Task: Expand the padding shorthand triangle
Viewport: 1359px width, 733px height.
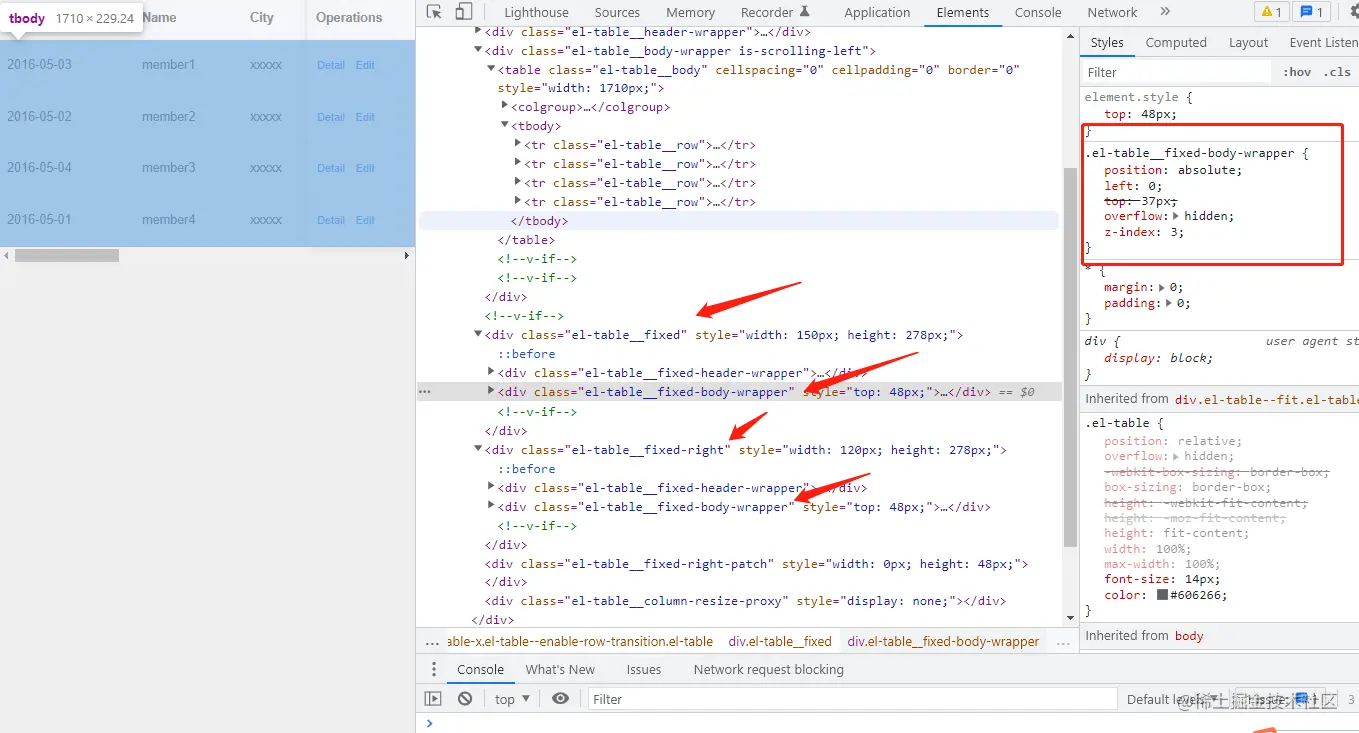Action: tap(1170, 303)
